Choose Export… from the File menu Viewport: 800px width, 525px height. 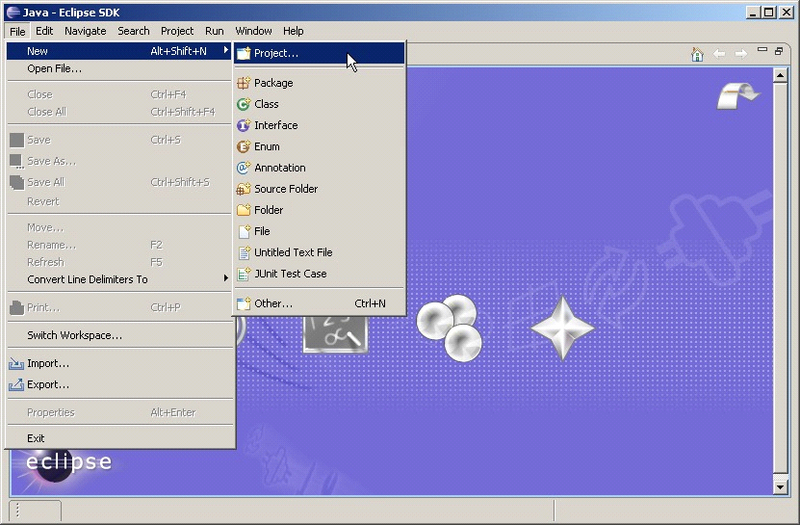click(x=120, y=385)
